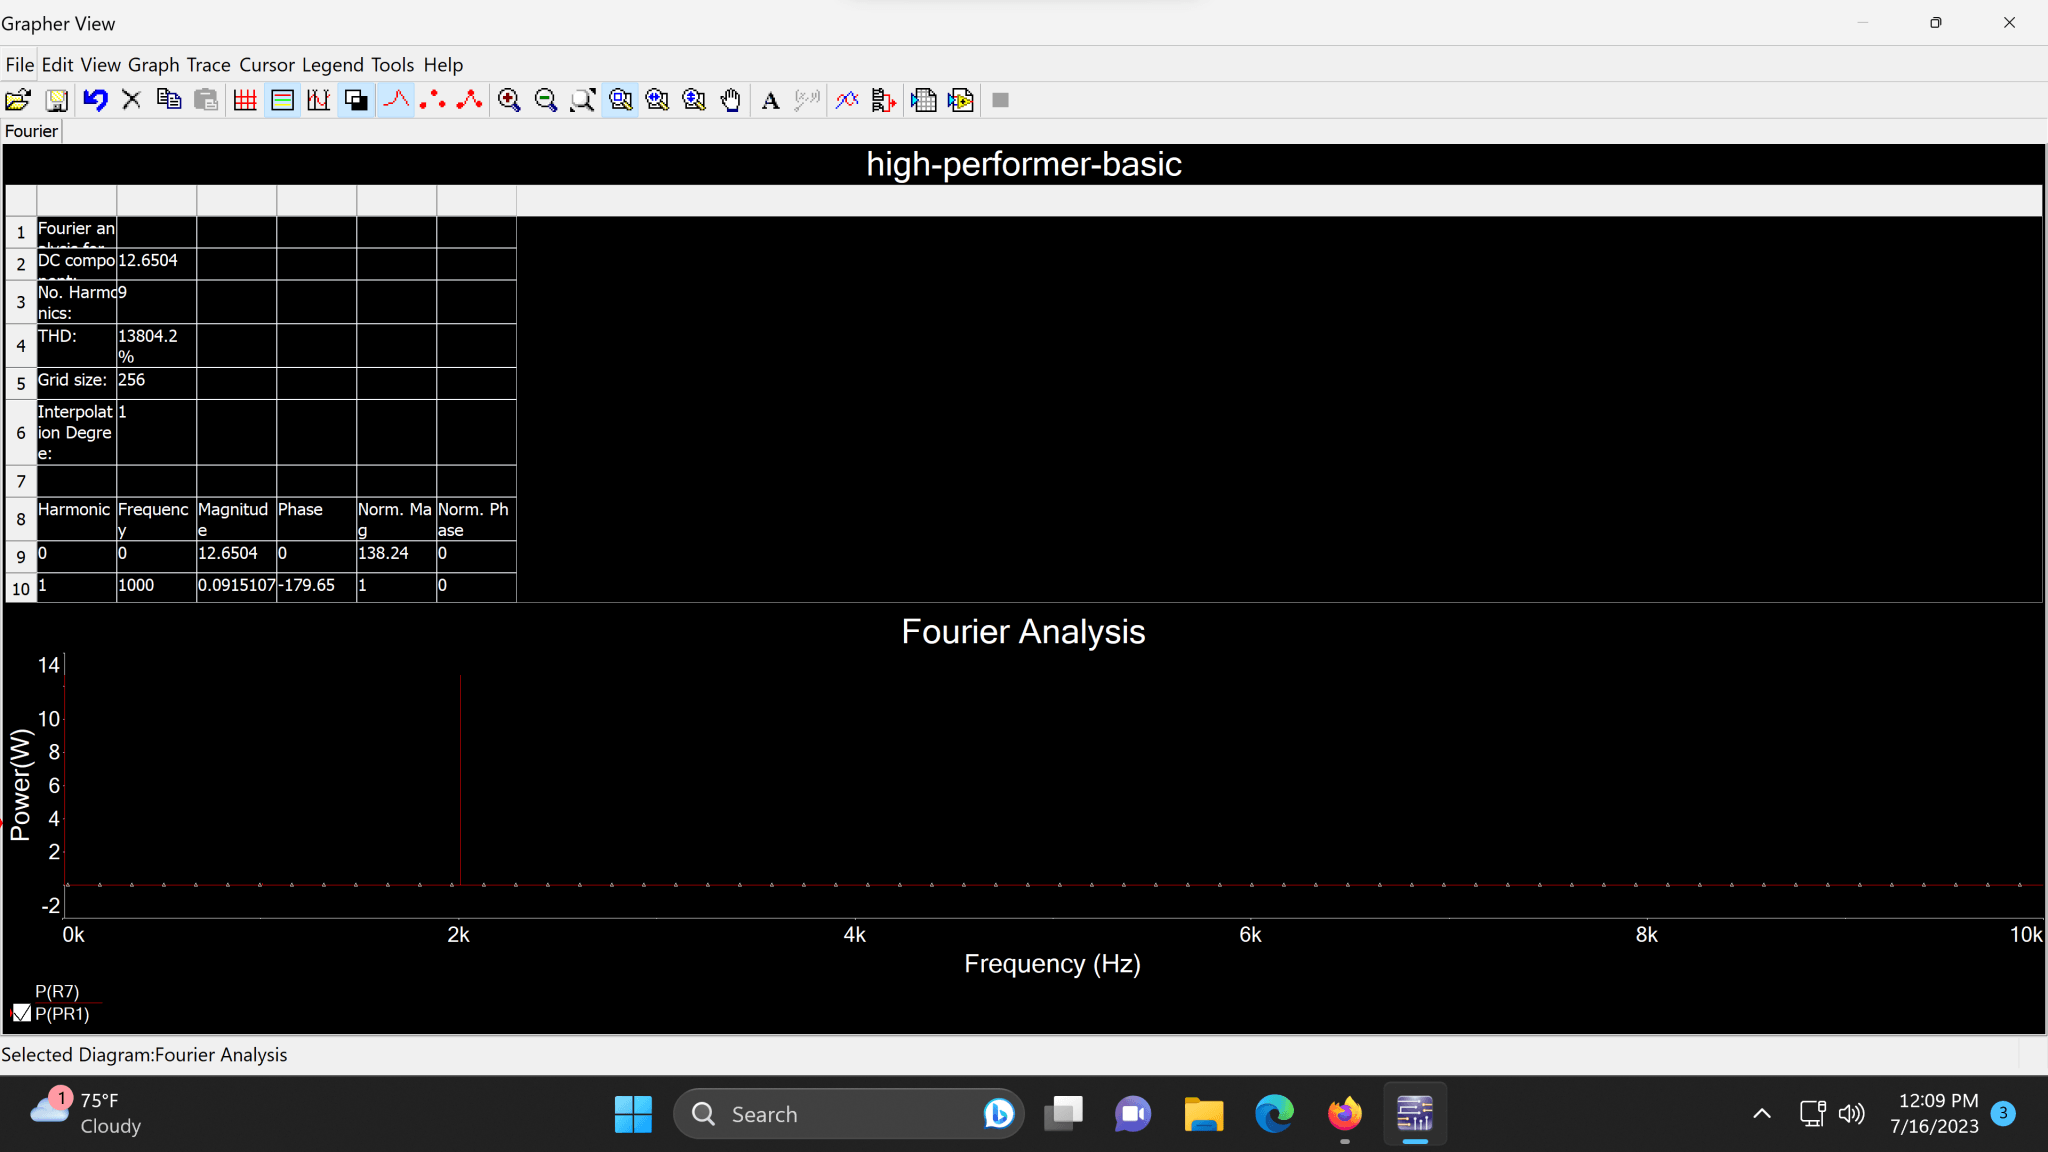Select the P(R7) legend label

click(x=57, y=991)
